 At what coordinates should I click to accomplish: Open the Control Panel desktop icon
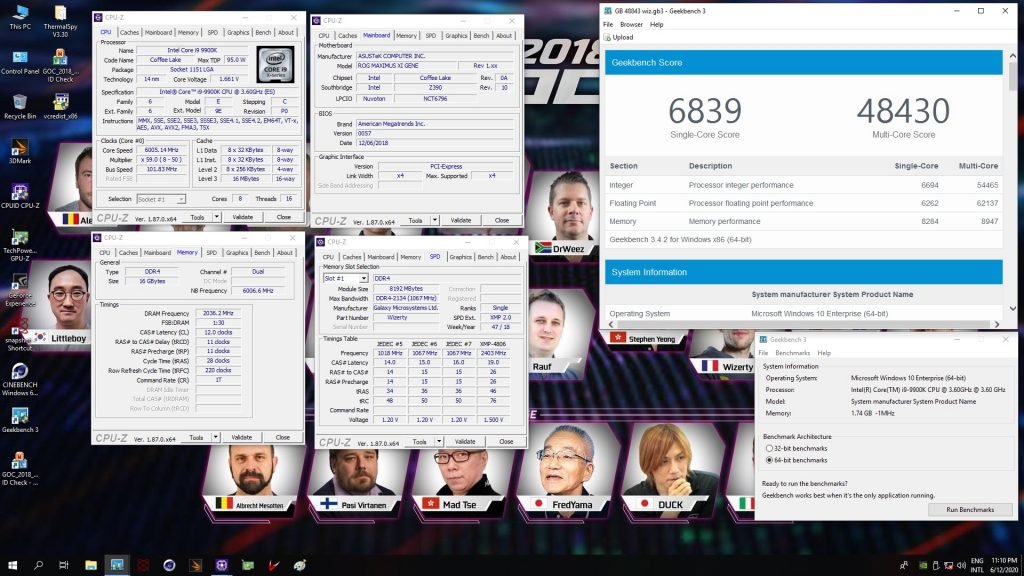point(20,62)
